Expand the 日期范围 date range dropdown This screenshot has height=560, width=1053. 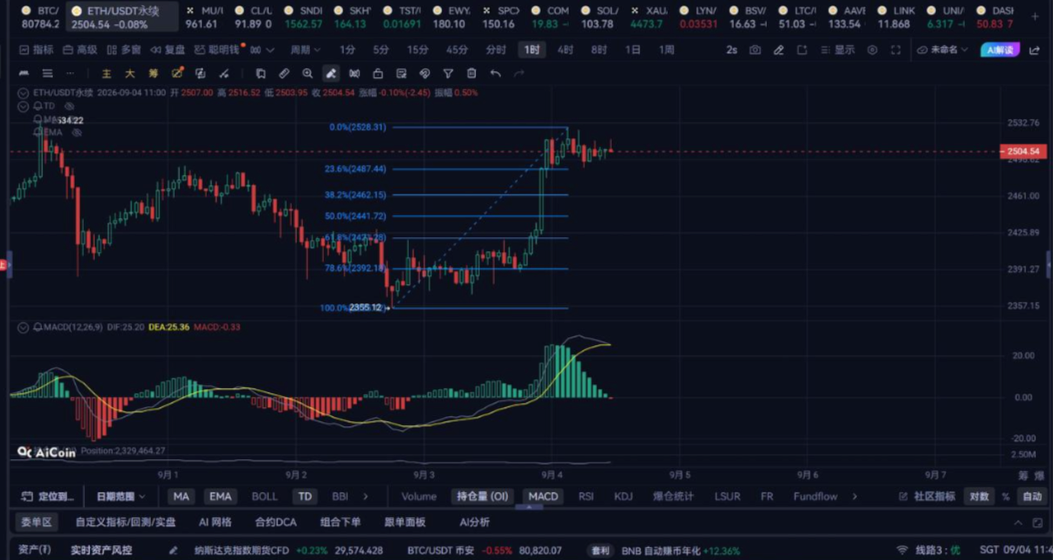pyautogui.click(x=121, y=497)
